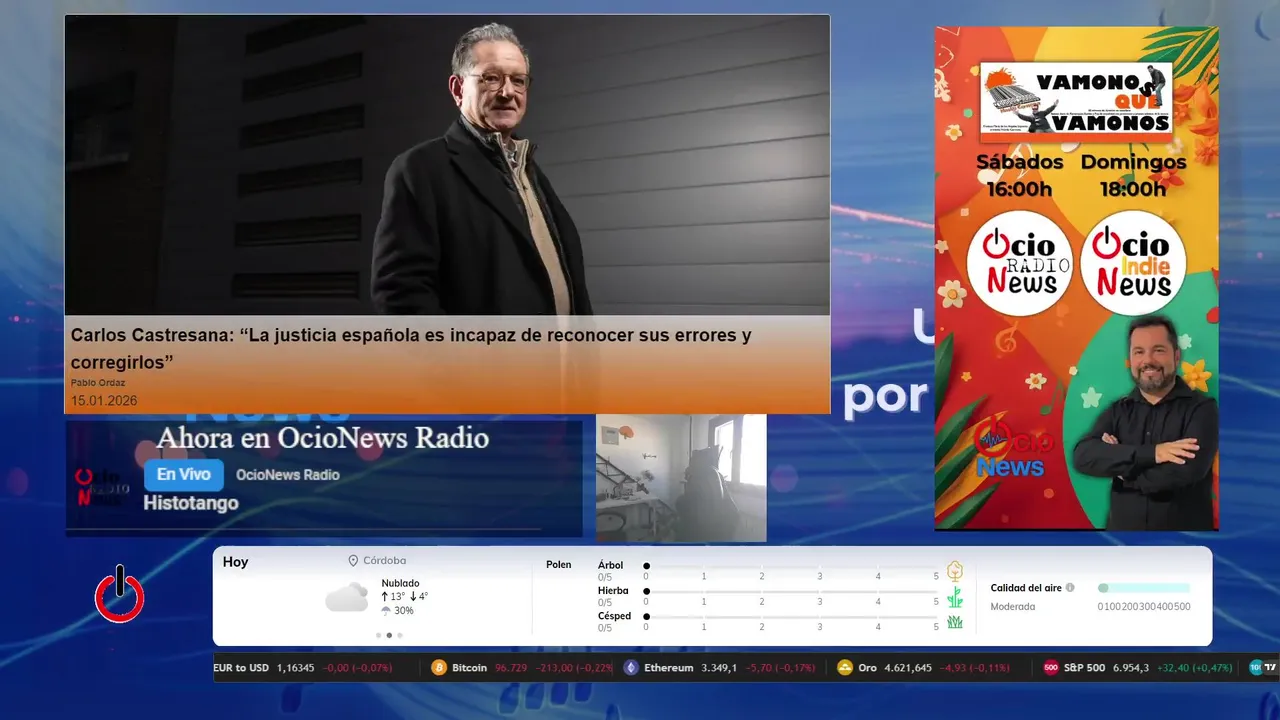1280x720 pixels.
Task: Click the tree pollen icon
Action: (x=955, y=571)
